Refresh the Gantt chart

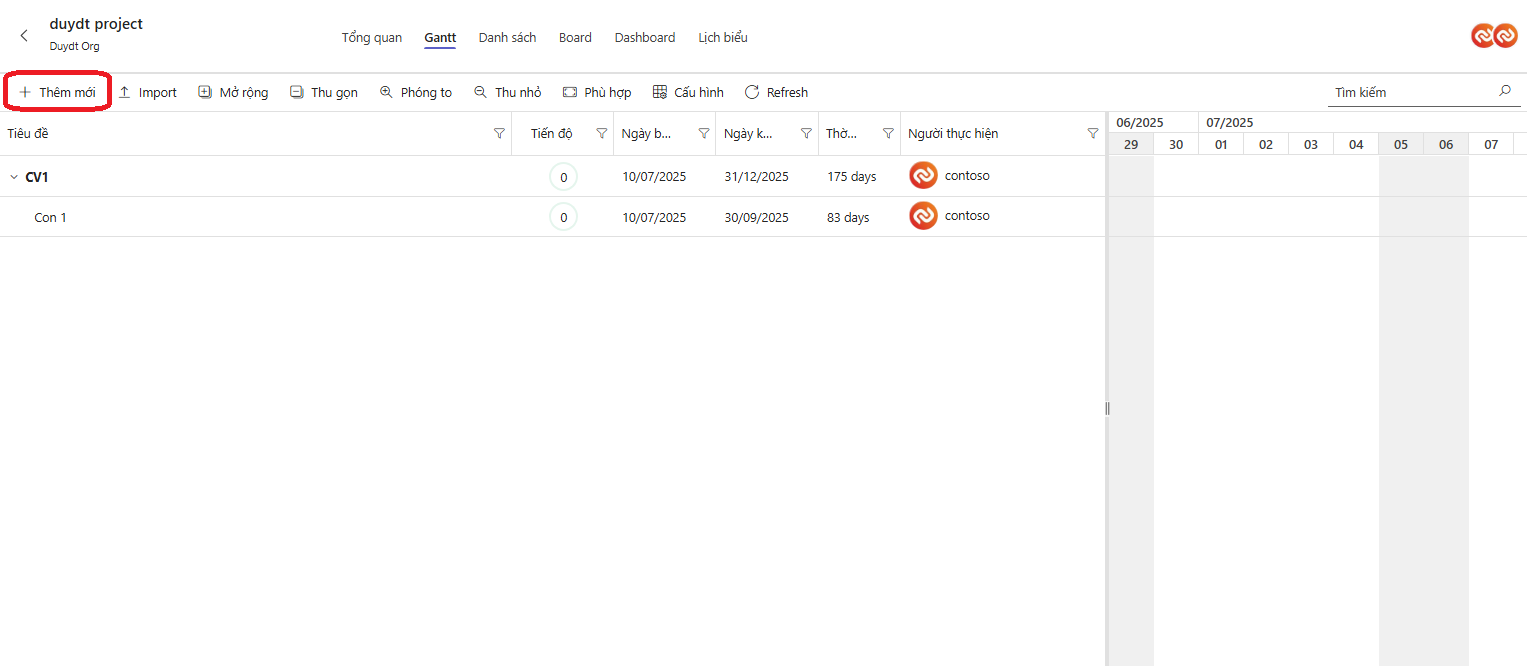point(776,92)
